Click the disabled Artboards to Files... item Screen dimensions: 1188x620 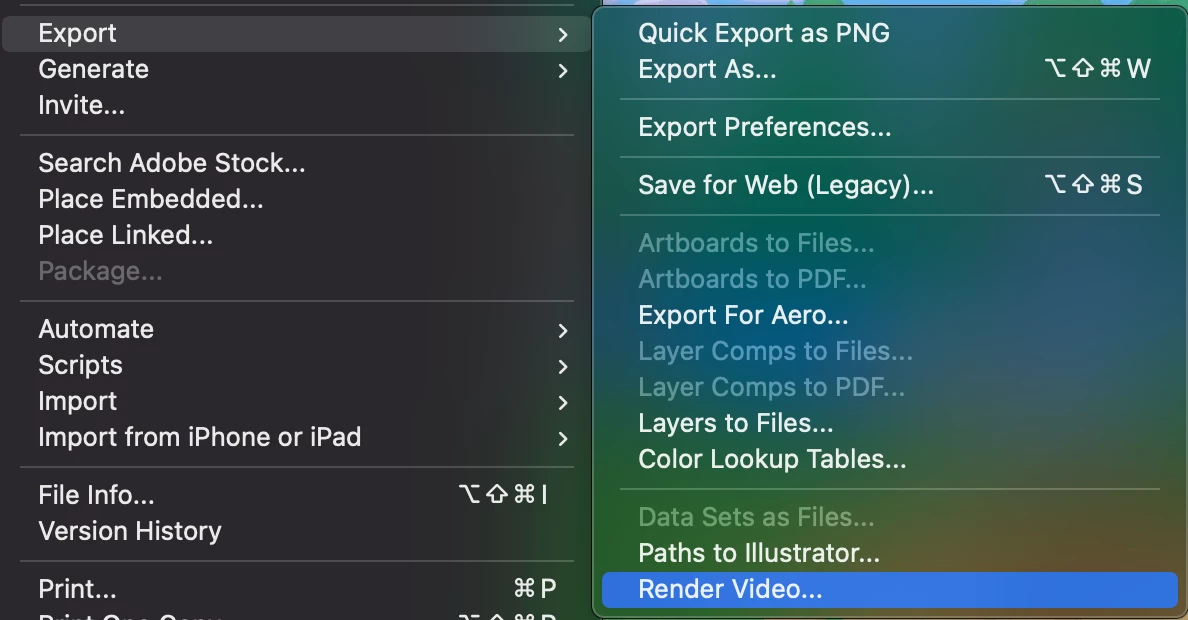889,243
